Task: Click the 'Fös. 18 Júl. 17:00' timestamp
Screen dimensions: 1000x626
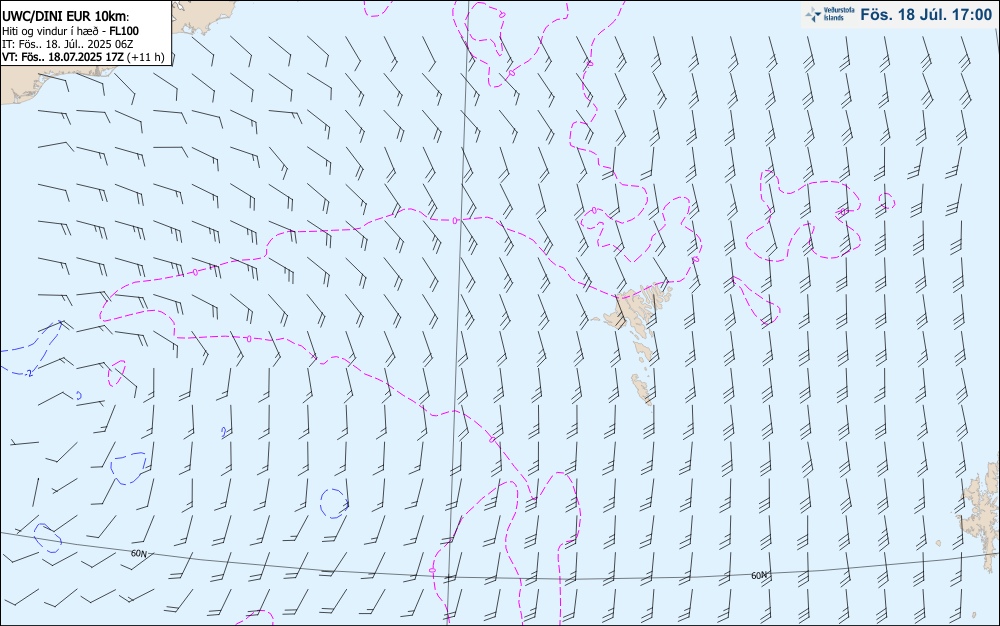Action: click(926, 15)
